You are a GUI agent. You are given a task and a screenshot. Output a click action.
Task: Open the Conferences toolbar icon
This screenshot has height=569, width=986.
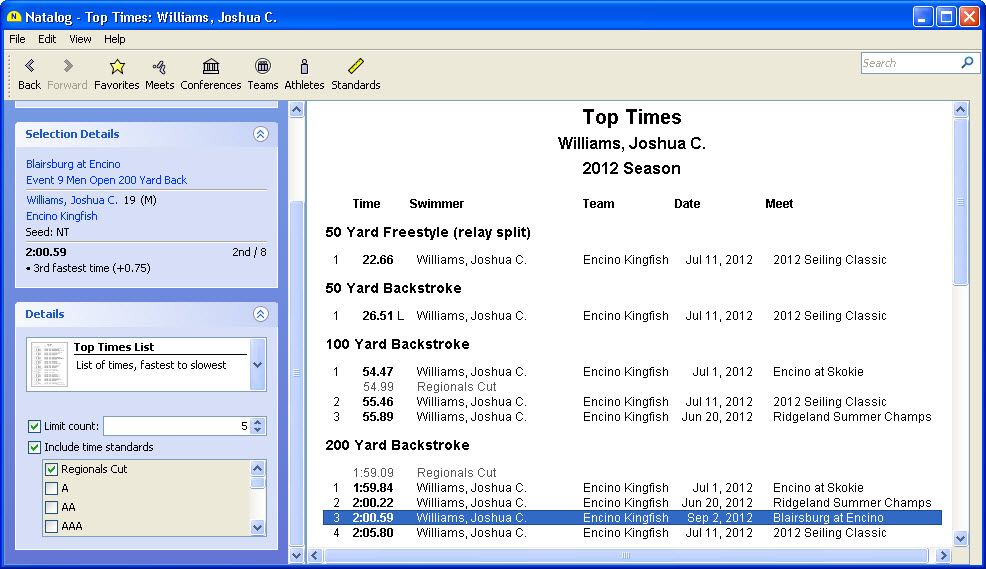pyautogui.click(x=211, y=67)
